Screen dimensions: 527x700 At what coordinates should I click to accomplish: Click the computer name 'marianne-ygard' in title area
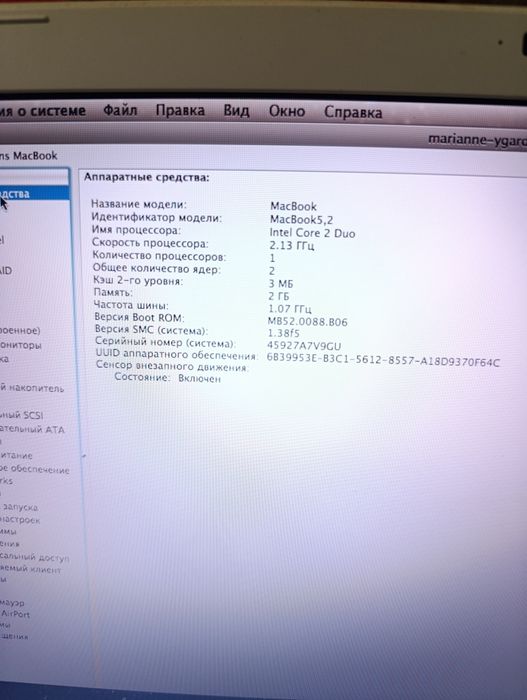(477, 140)
